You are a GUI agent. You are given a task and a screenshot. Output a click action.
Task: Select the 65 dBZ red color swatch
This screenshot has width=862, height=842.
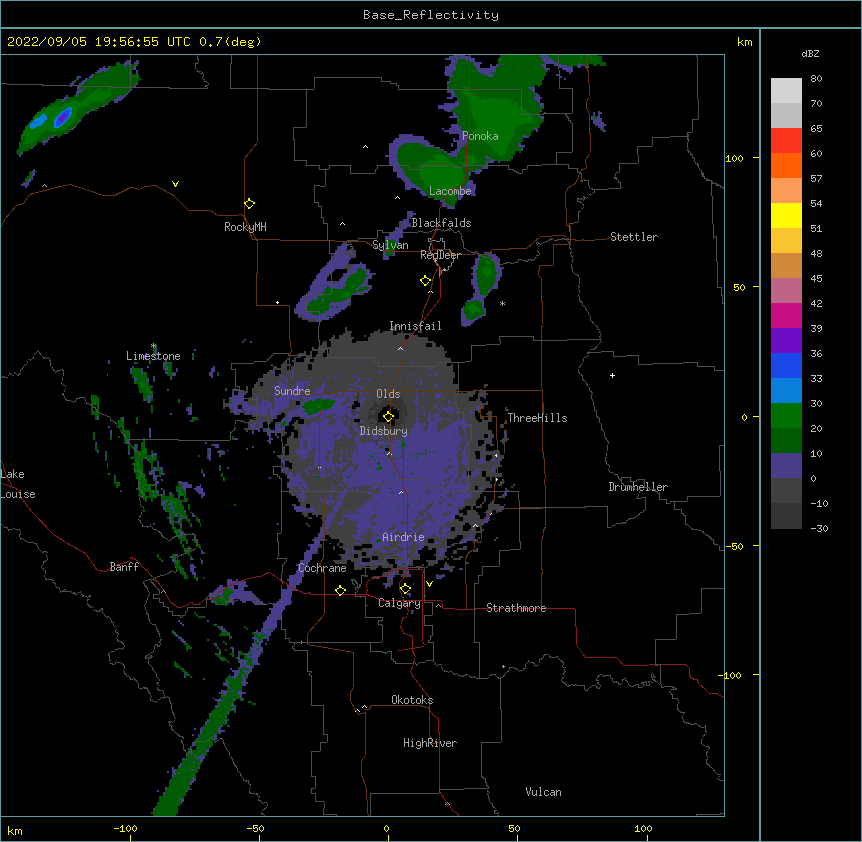click(x=786, y=140)
